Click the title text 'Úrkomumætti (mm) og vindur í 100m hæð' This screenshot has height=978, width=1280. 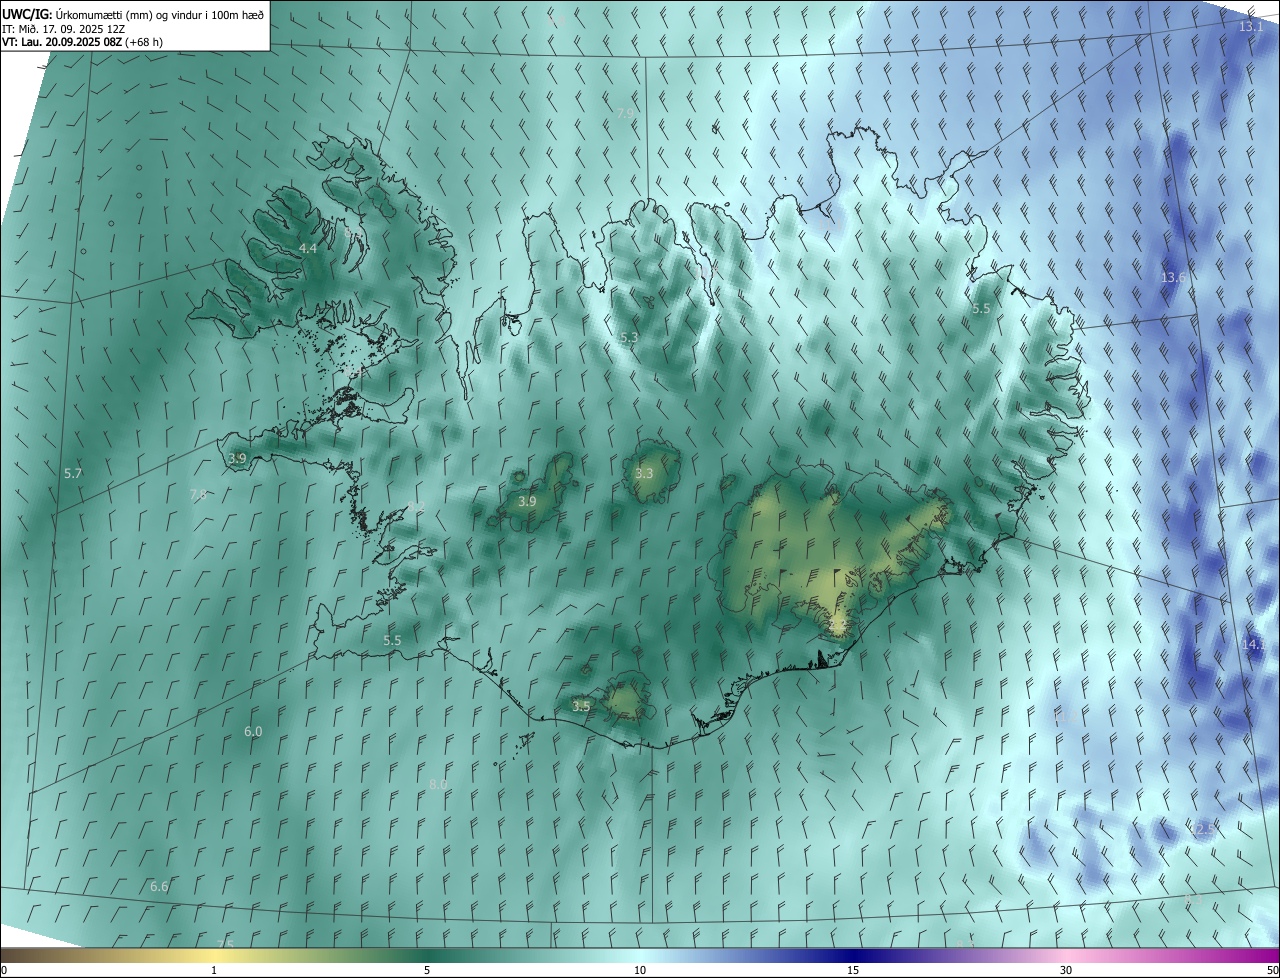158,15
